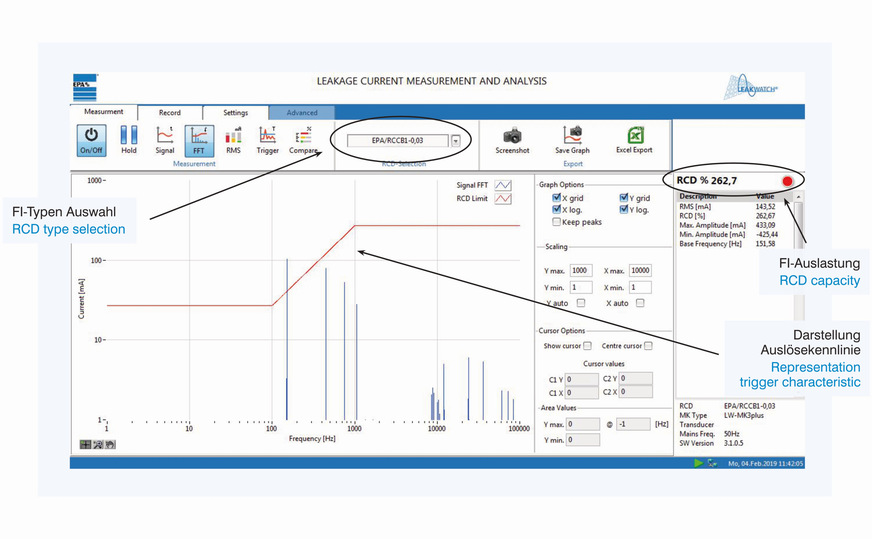Open the EPA/RCCB1-0,03 combo box
Image resolution: width=872 pixels, height=539 pixels.
pos(397,141)
